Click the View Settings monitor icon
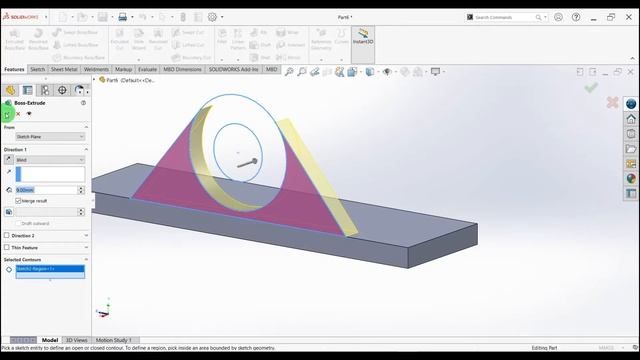The height and width of the screenshot is (360, 640). coord(436,72)
